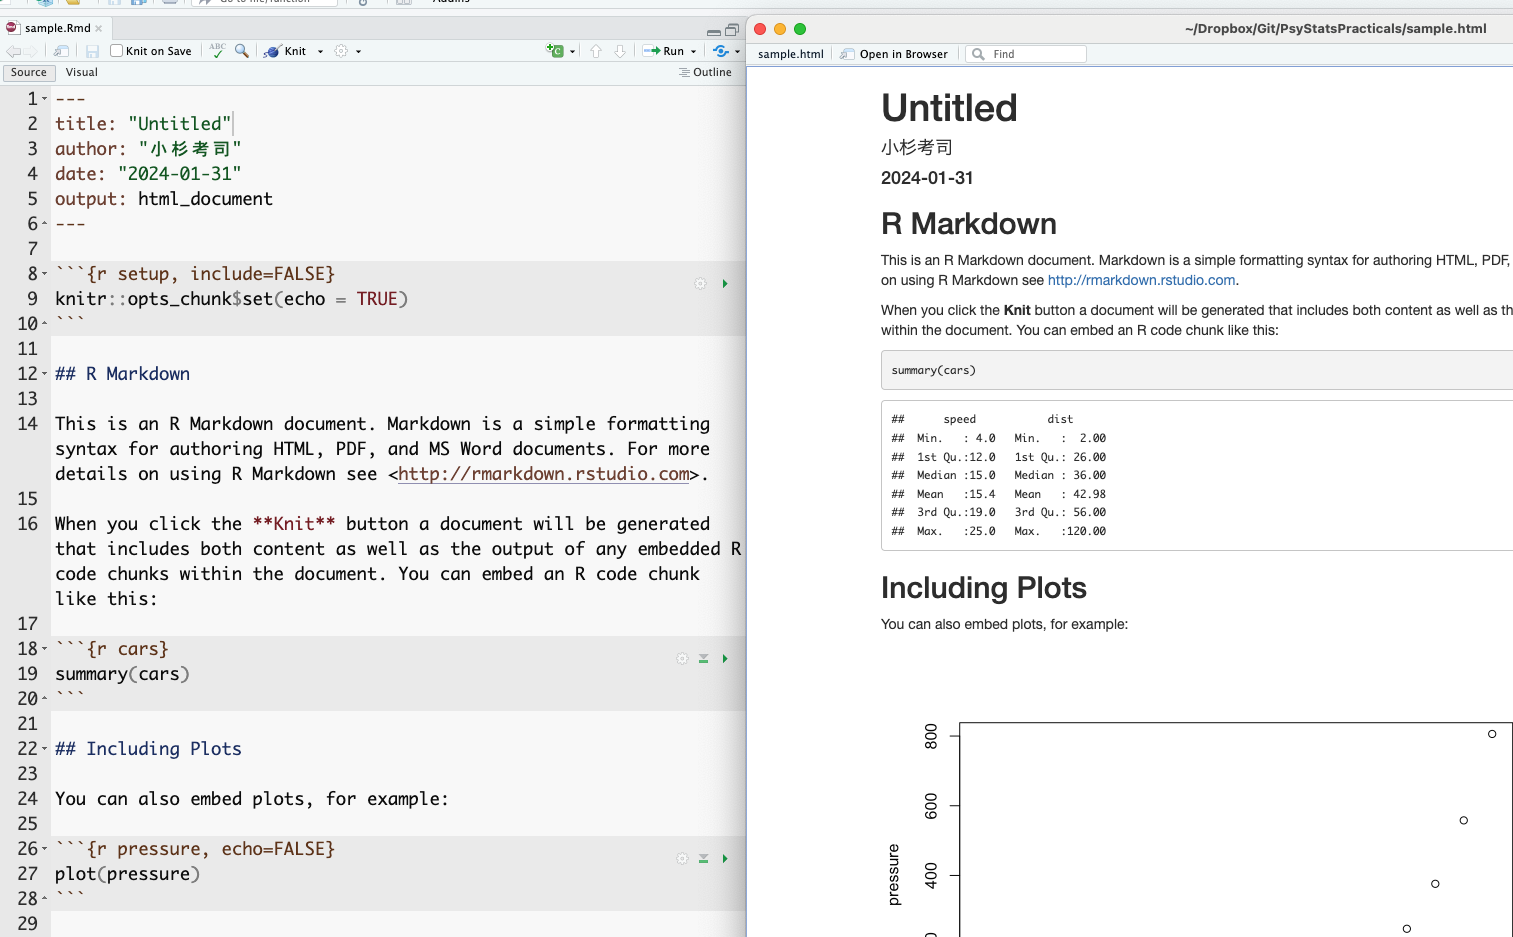
Task: Collapse the setup chunk fold at line 8
Action: 45,274
